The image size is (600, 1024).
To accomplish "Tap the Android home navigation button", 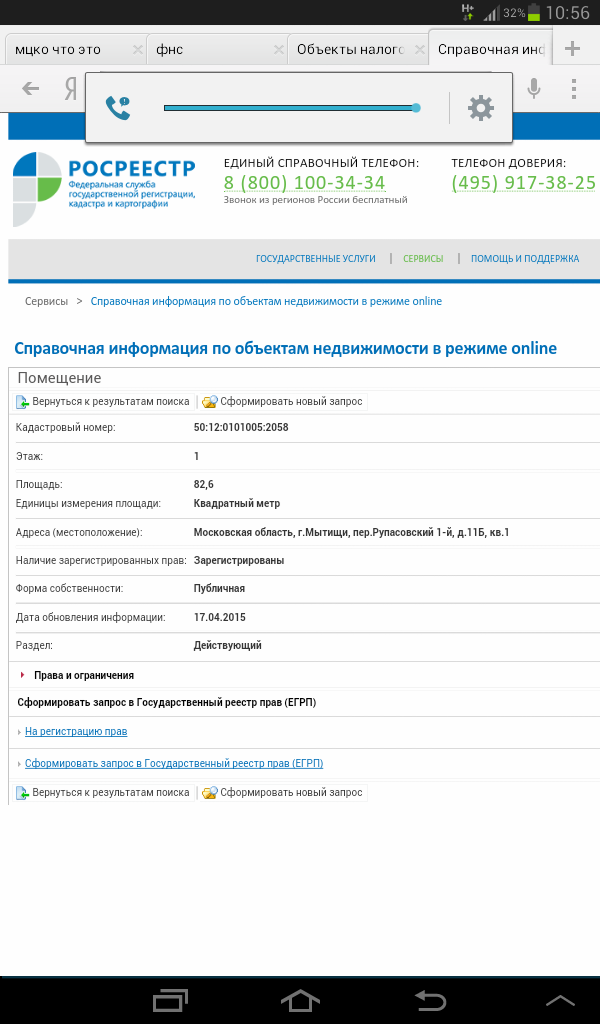I will click(300, 999).
